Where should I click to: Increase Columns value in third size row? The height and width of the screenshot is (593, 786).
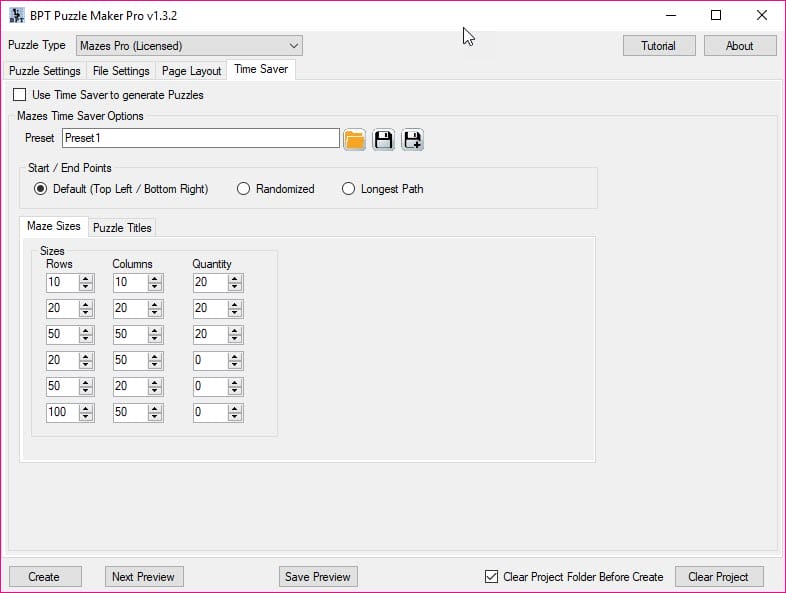coord(155,330)
